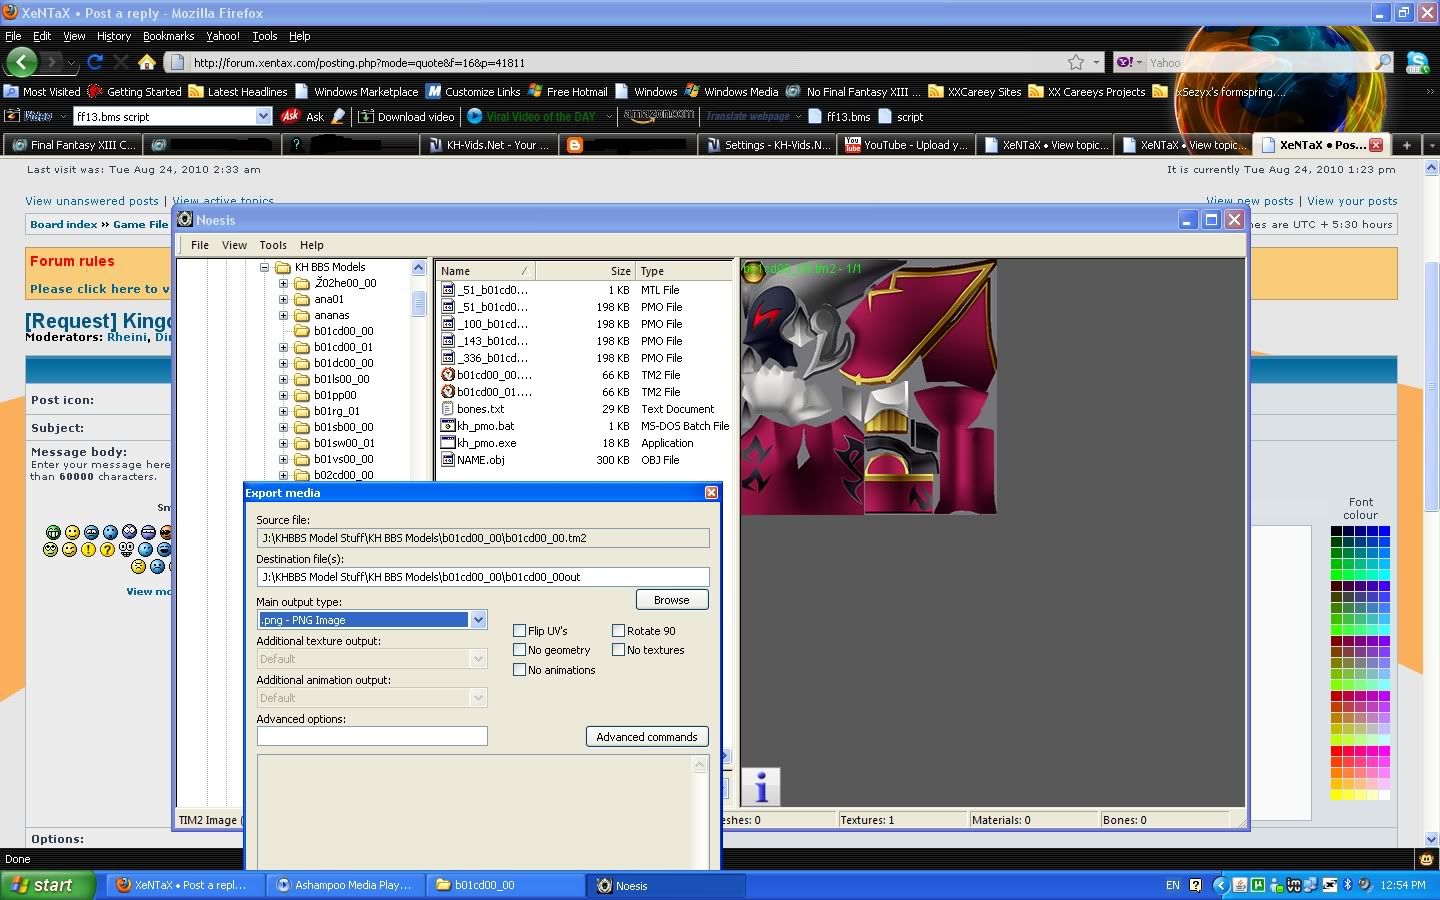The height and width of the screenshot is (900, 1440).
Task: Tick the No textures checkbox
Action: click(x=618, y=650)
